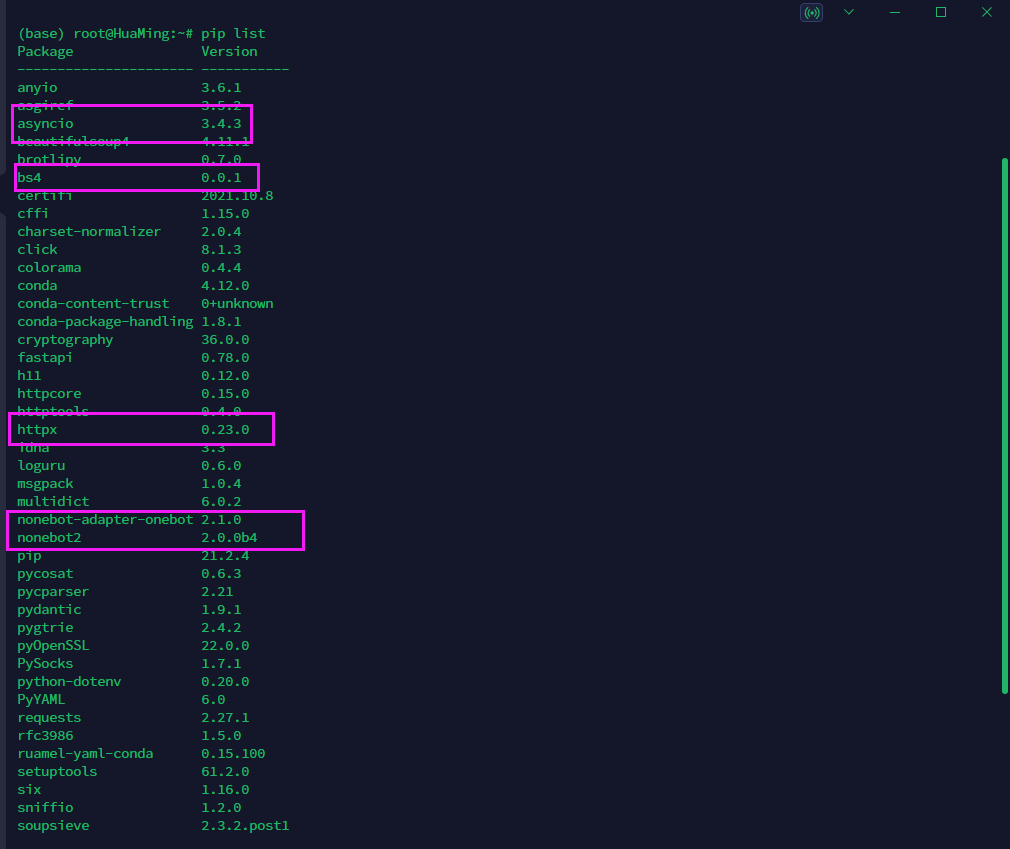Select the 'python-dotenv' package name

(69, 683)
